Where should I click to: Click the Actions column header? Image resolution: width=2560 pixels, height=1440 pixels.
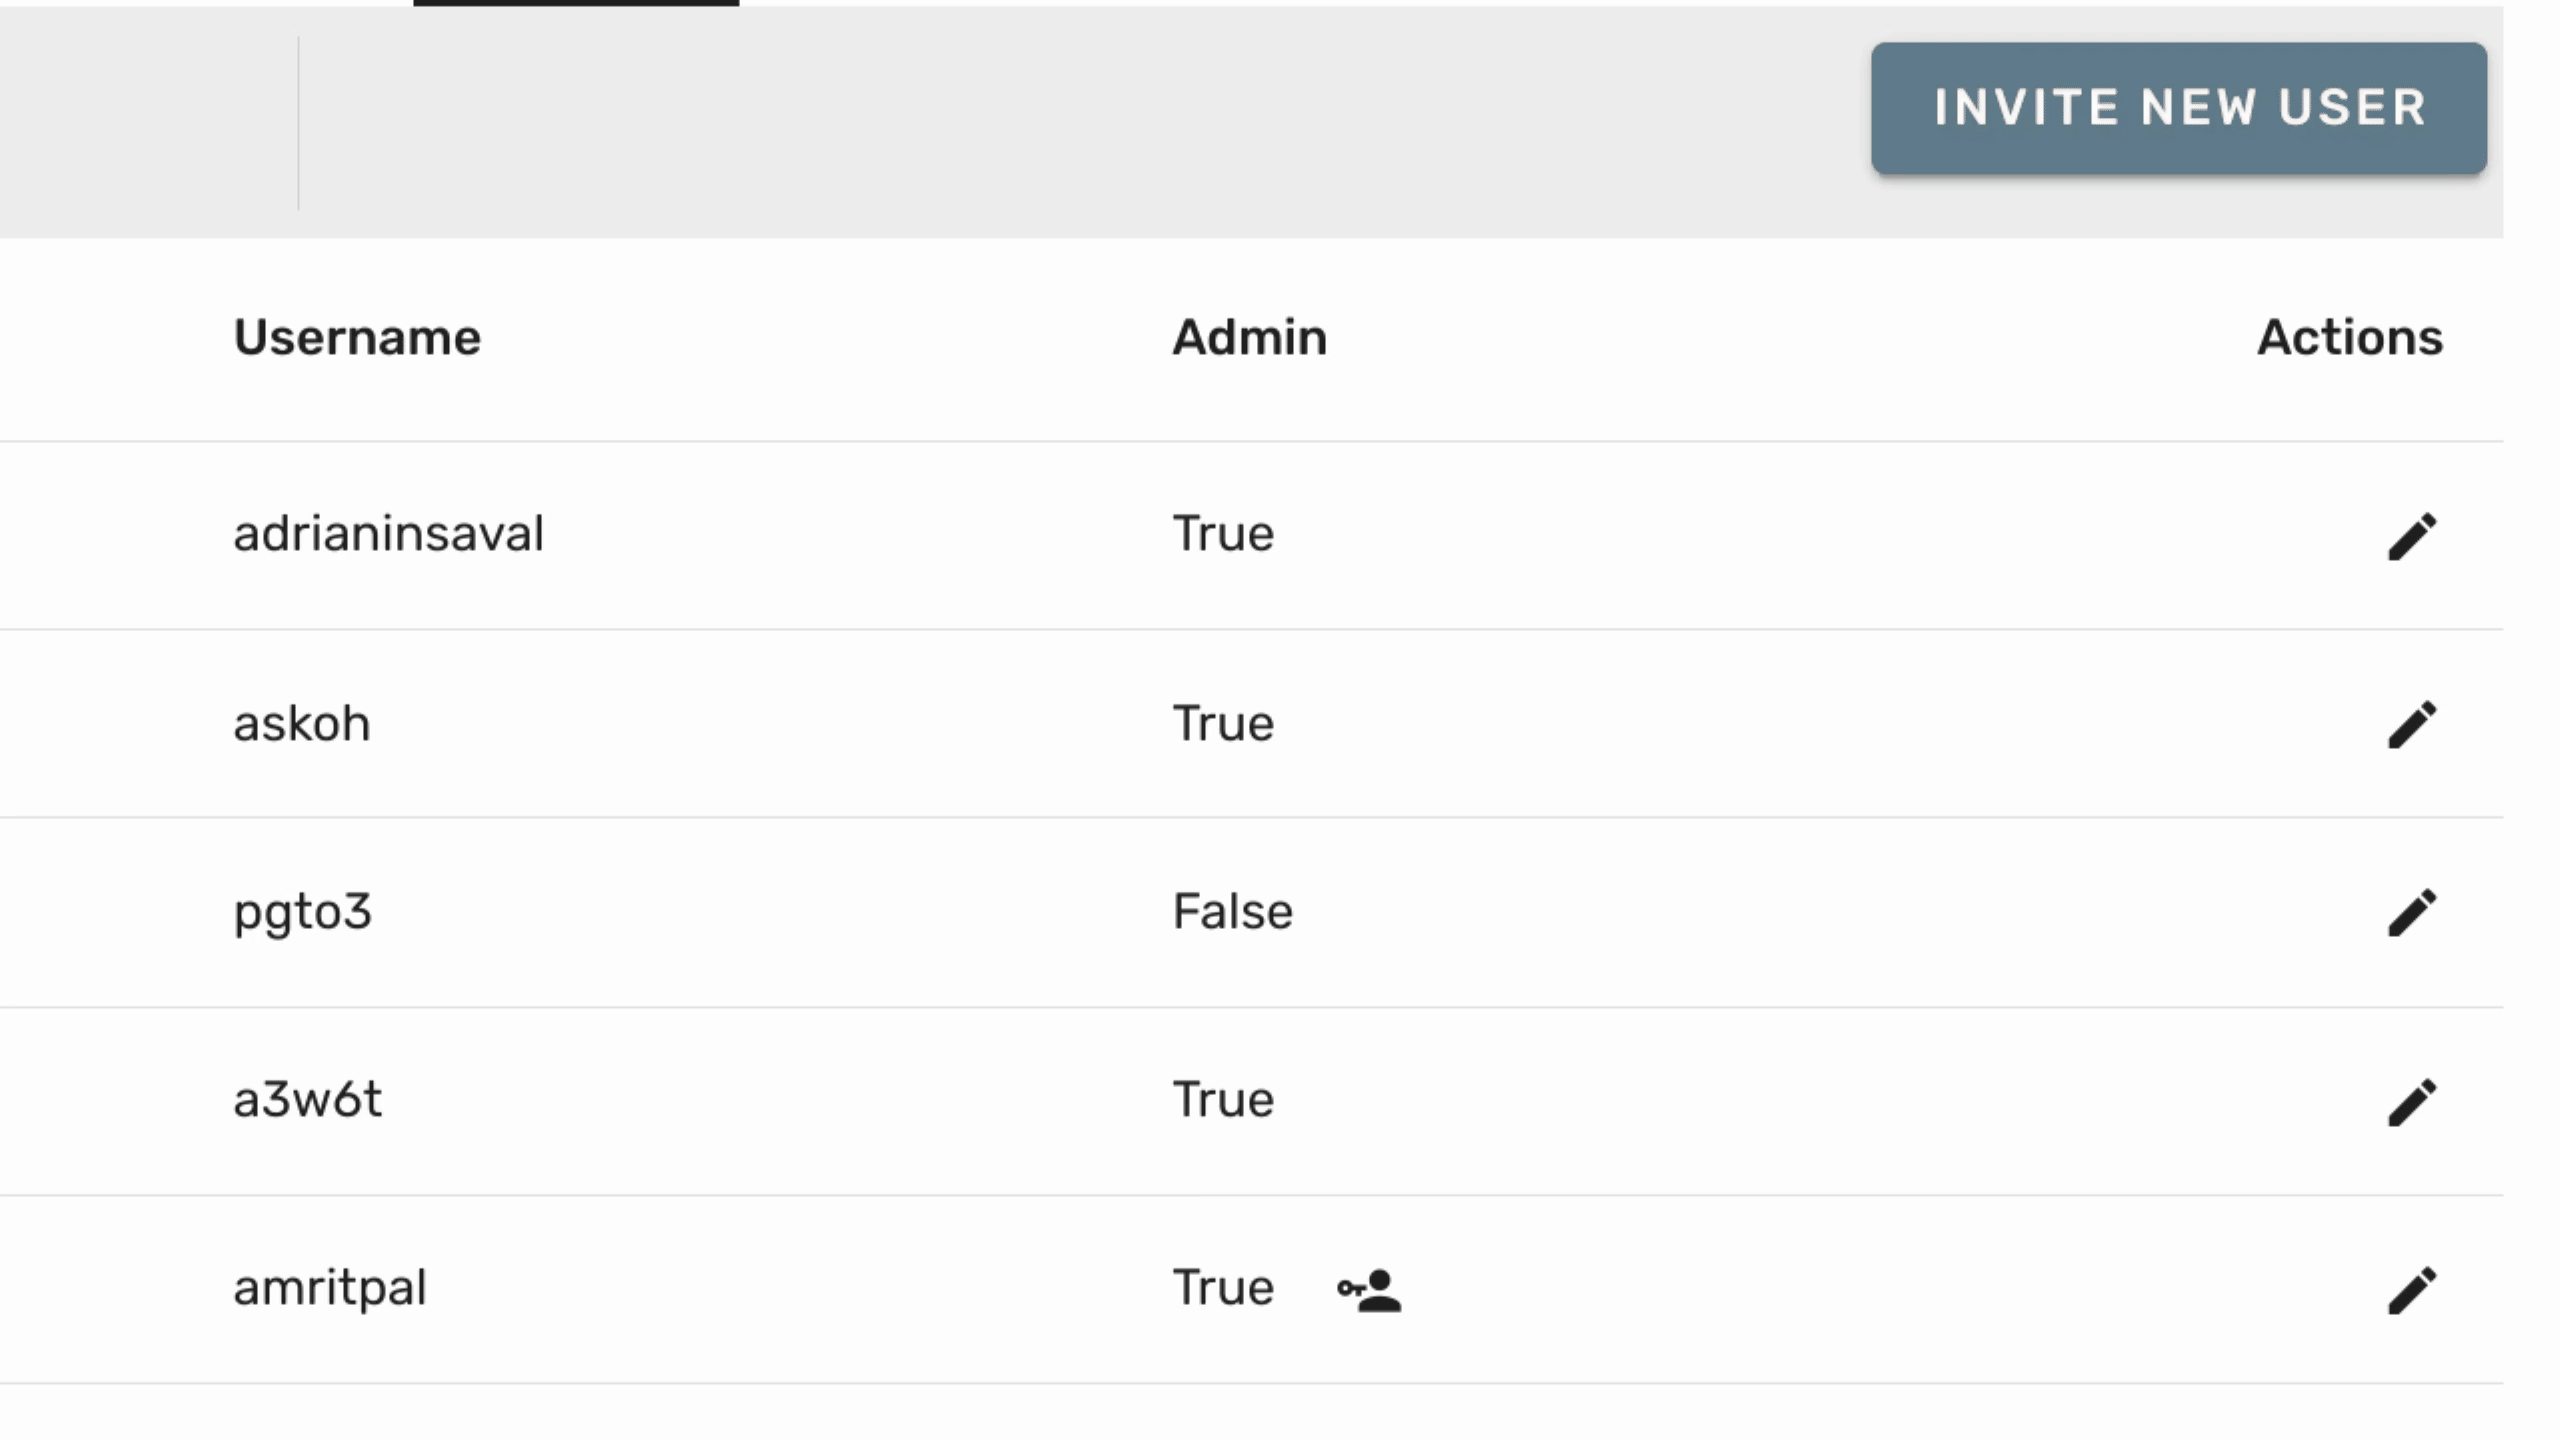(x=2349, y=337)
